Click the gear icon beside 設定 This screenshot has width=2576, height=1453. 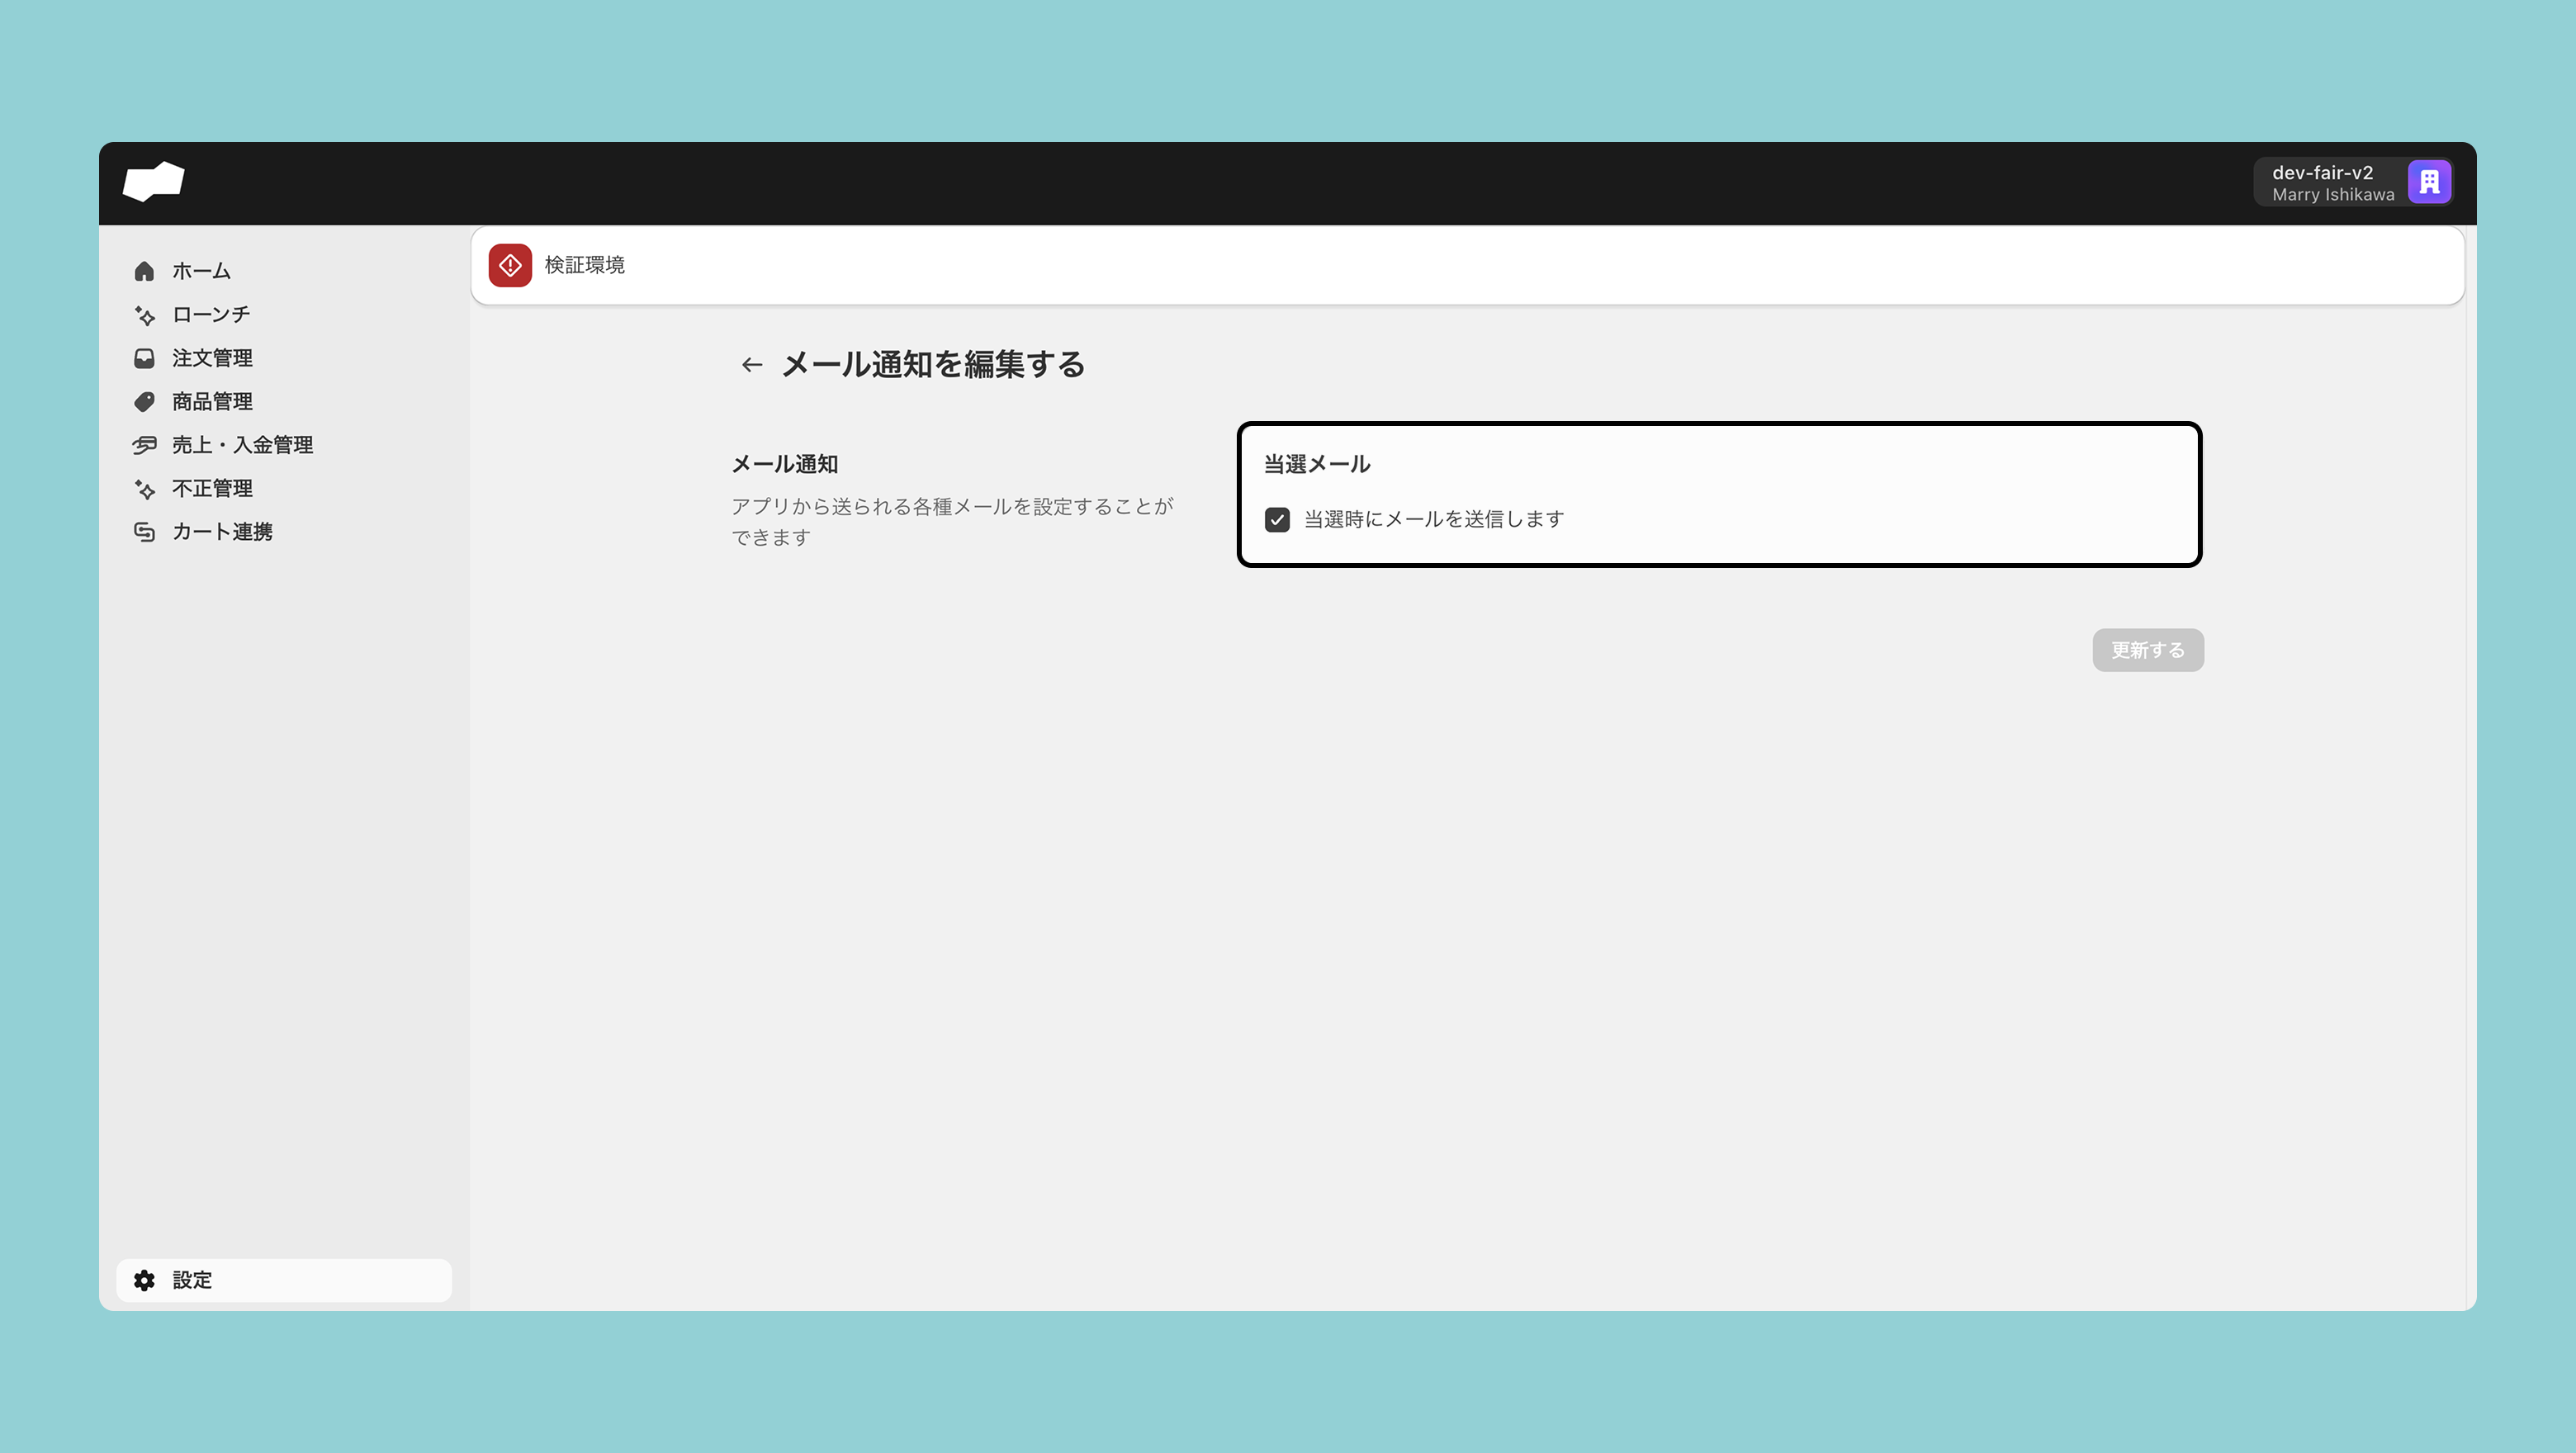coord(144,1280)
